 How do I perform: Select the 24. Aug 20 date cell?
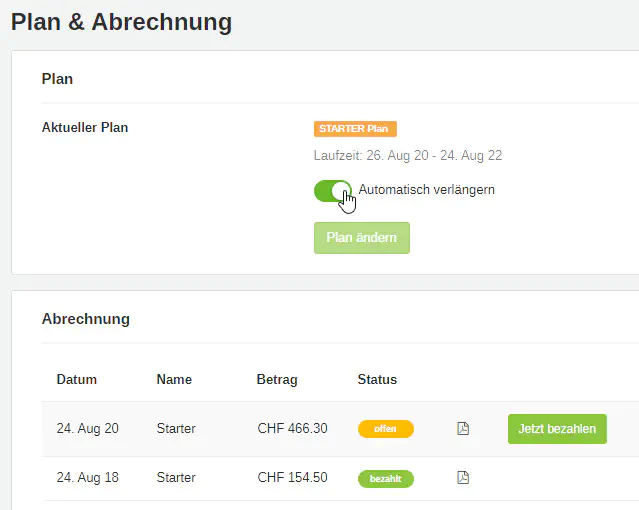(x=88, y=429)
